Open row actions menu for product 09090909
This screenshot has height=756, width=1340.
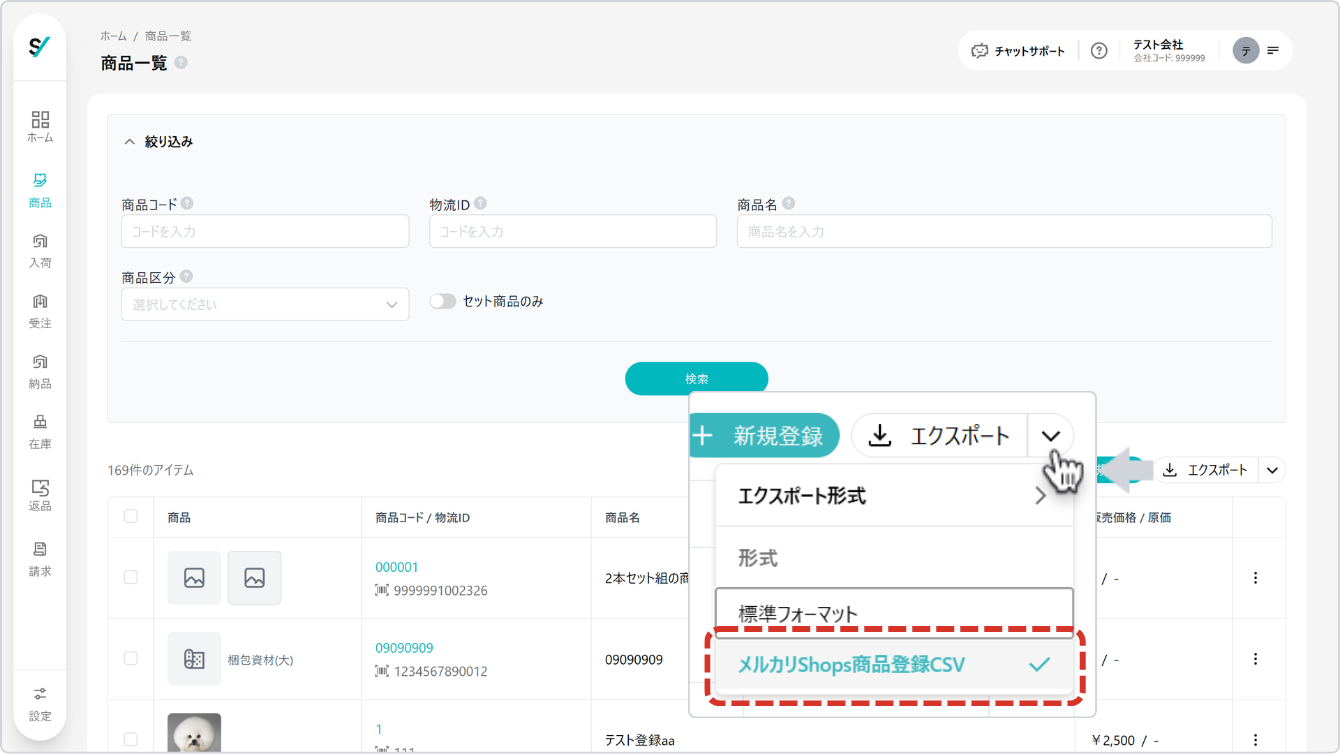(x=1256, y=659)
